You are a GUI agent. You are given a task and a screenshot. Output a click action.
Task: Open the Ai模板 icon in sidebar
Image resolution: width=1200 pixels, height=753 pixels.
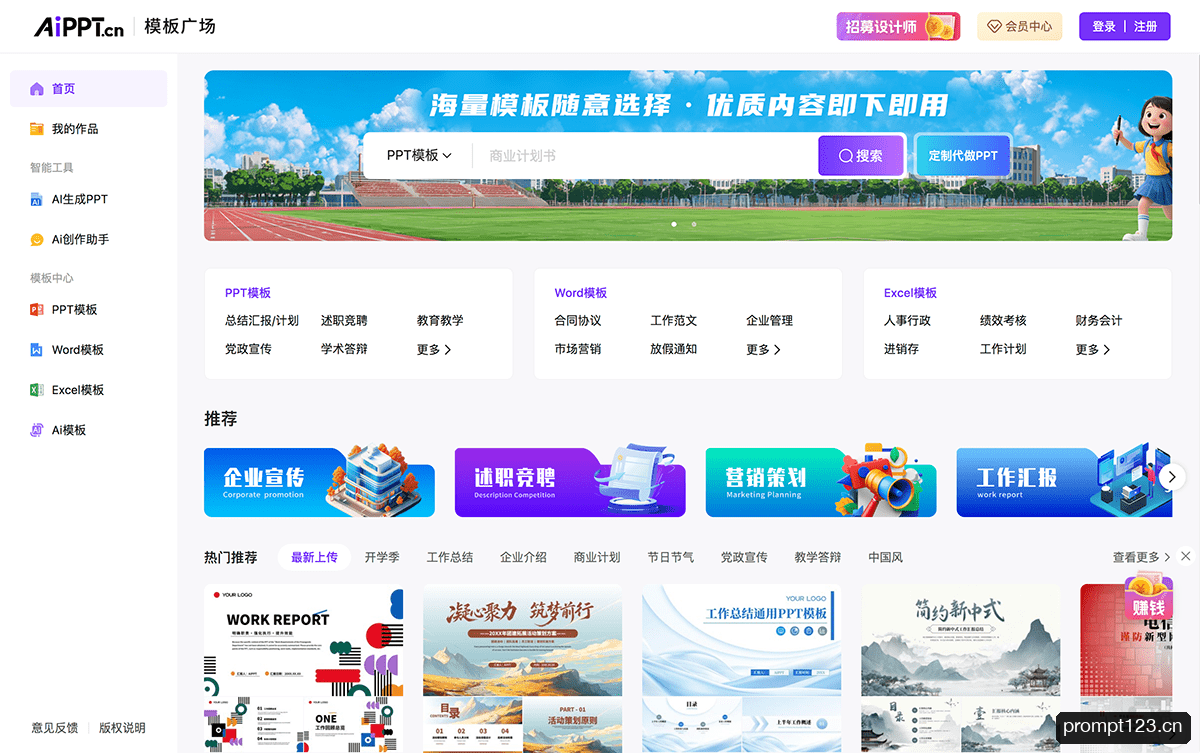click(x=37, y=430)
